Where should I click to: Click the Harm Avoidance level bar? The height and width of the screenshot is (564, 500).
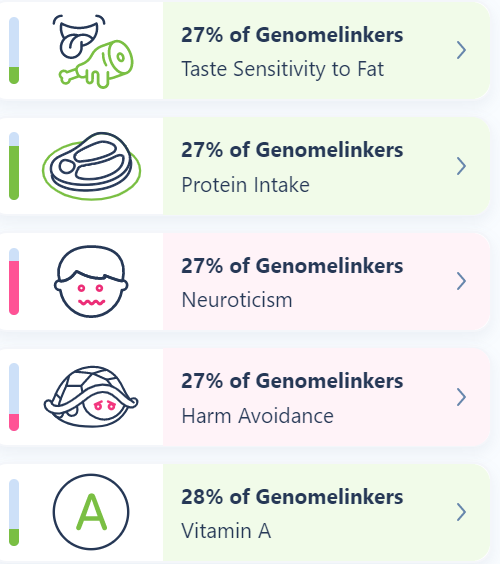point(14,397)
